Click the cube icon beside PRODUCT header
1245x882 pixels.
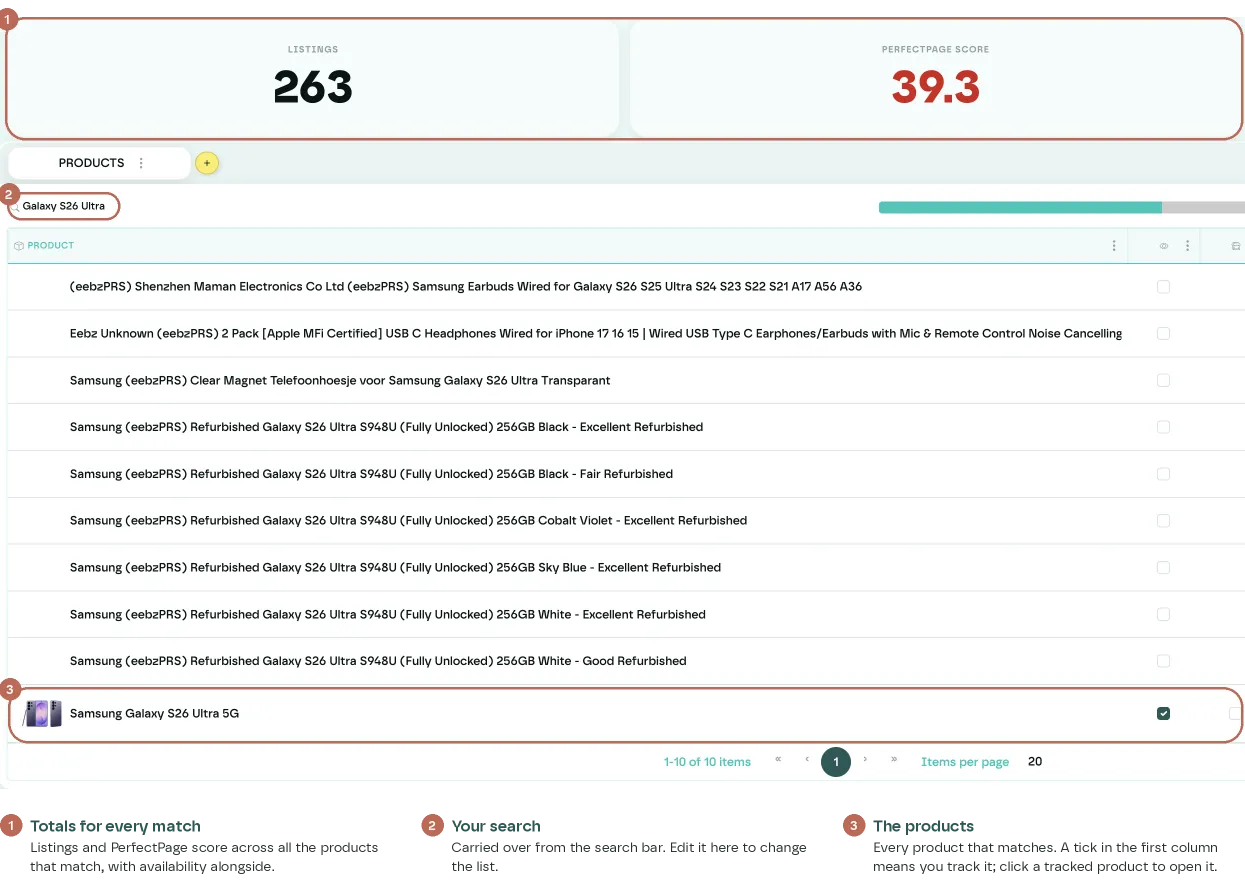click(x=19, y=246)
